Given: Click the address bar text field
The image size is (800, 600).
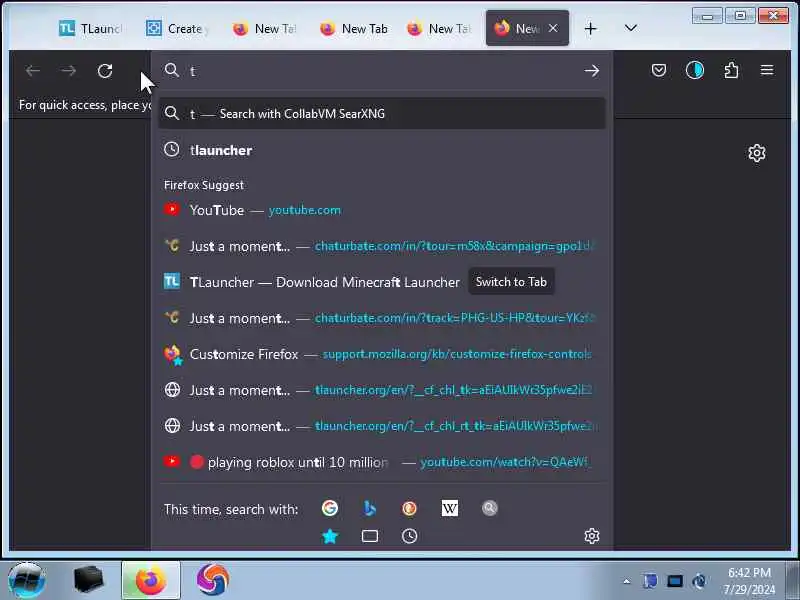Looking at the screenshot, I should pyautogui.click(x=382, y=70).
